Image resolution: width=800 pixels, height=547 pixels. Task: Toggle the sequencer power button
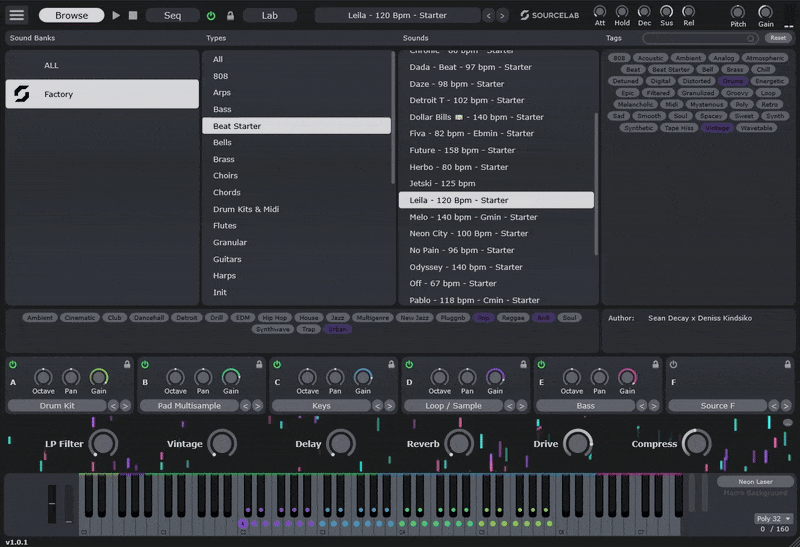(211, 16)
